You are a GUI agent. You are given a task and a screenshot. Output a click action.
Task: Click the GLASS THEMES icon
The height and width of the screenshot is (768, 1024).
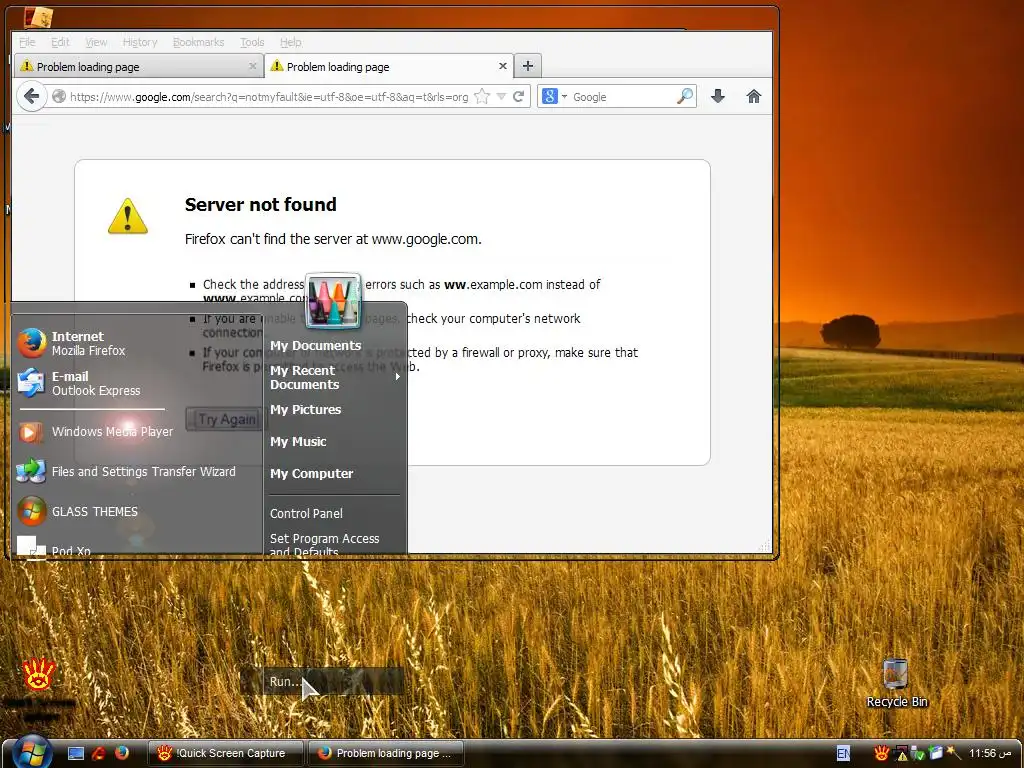[x=31, y=511]
